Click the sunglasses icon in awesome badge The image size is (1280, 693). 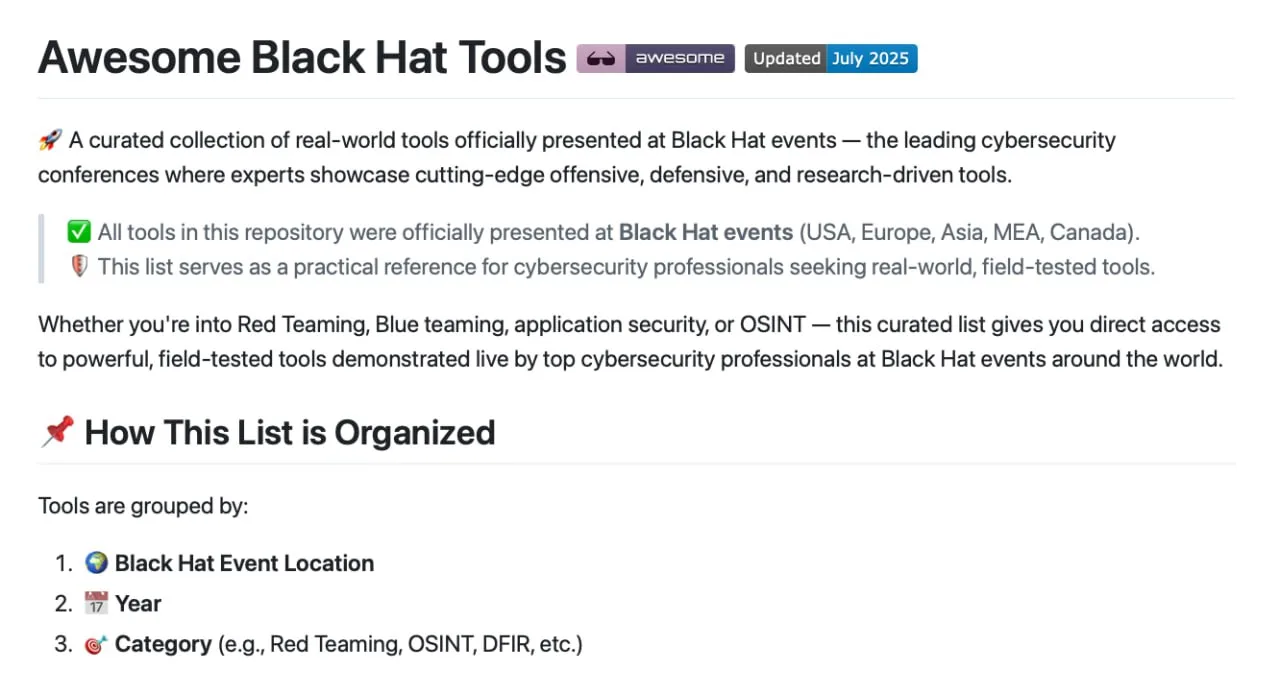(601, 59)
